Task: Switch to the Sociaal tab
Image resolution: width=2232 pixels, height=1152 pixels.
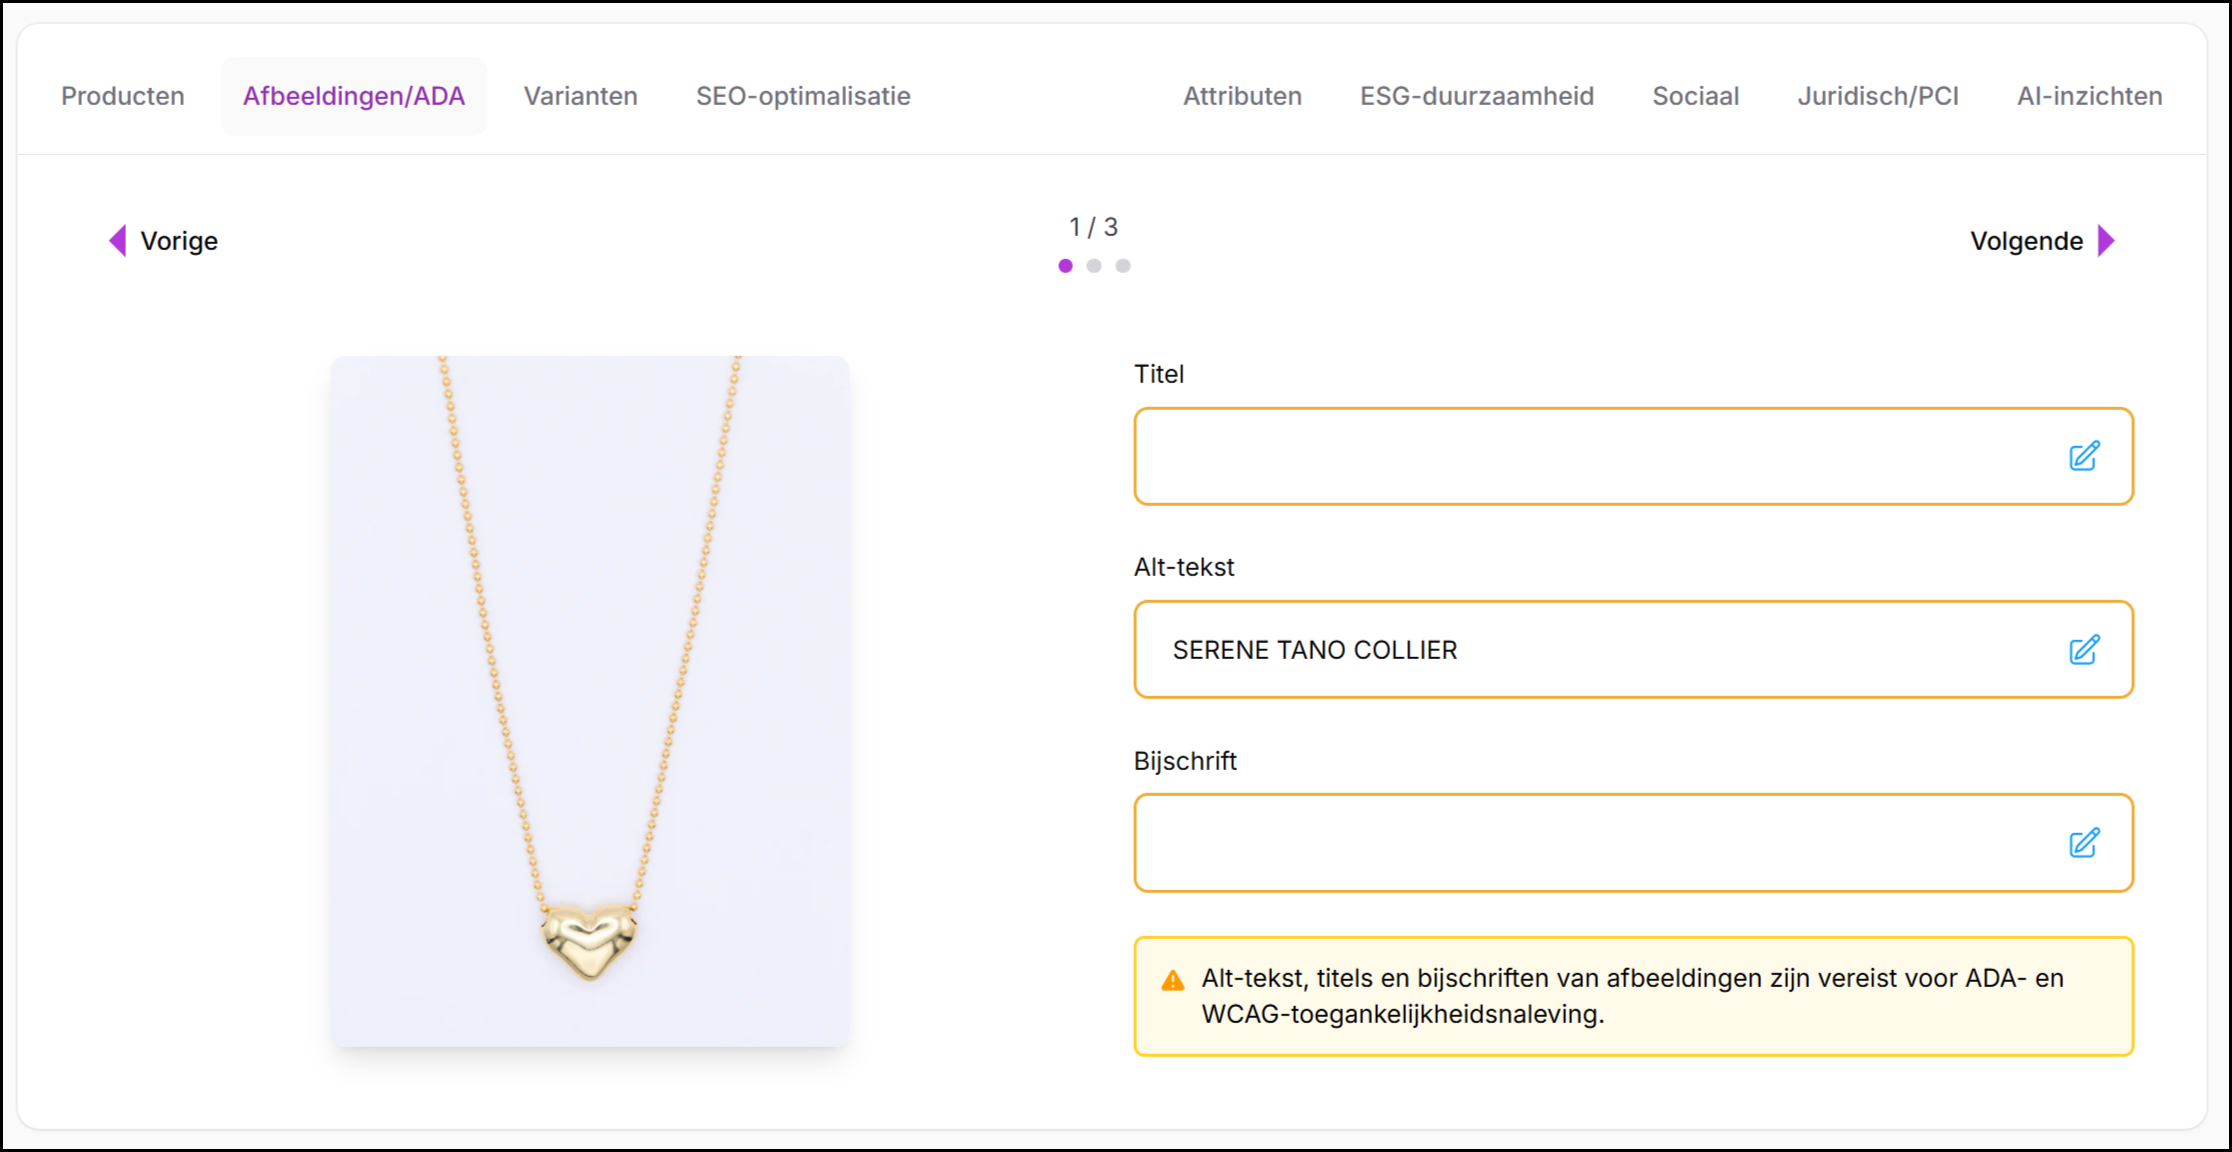Action: (x=1695, y=96)
